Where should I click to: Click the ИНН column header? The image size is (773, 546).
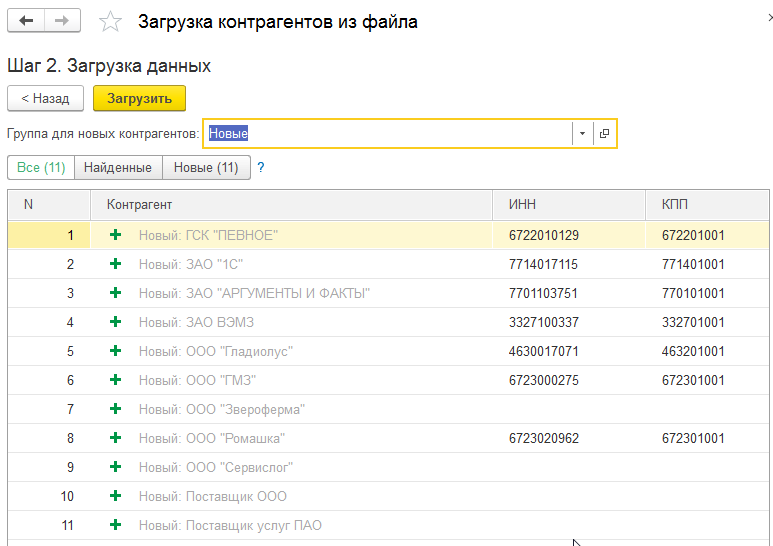click(522, 204)
